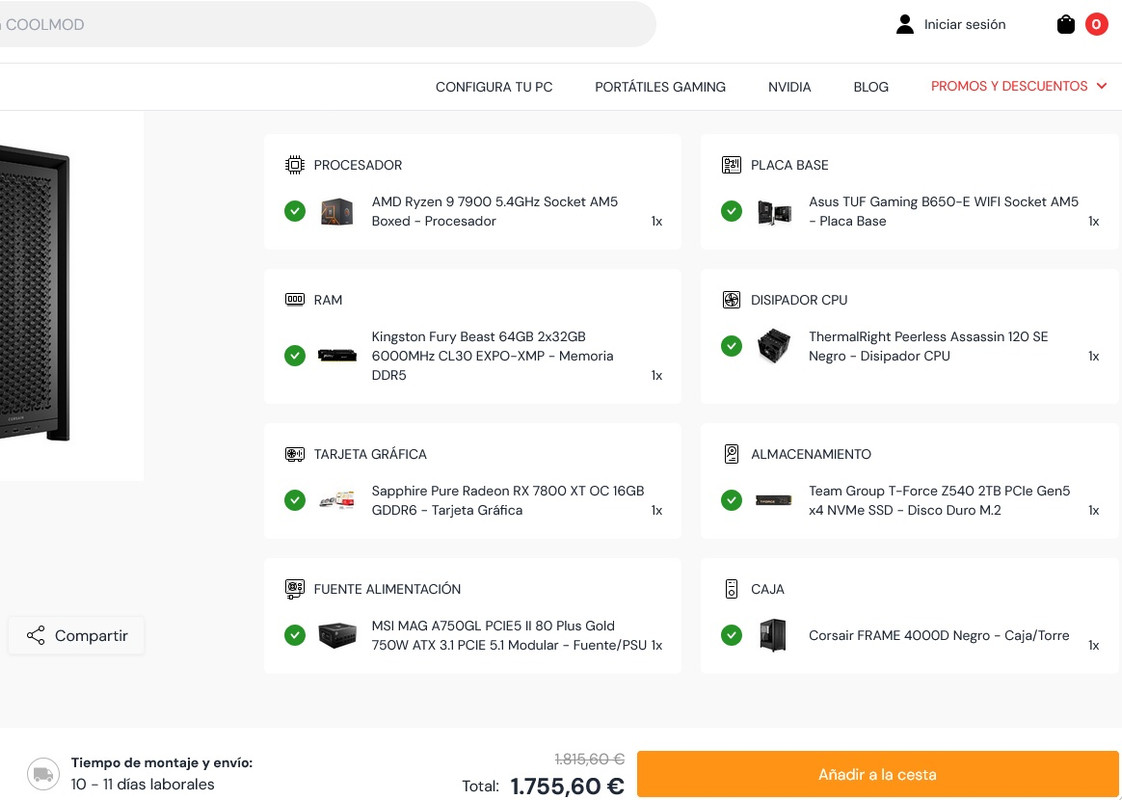Toggle green check for MSI MAG A750GL
Viewport: 1122px width, 800px height.
[x=295, y=635]
